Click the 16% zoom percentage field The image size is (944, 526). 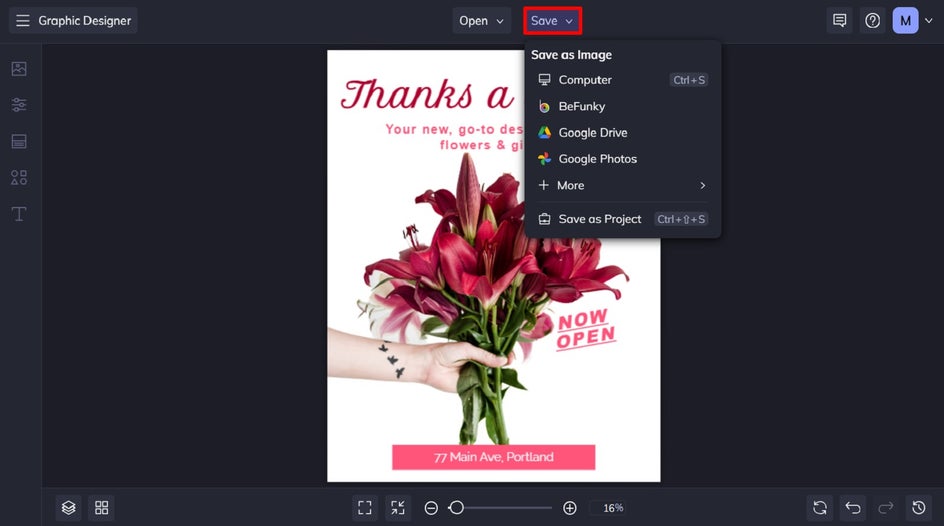coord(613,508)
